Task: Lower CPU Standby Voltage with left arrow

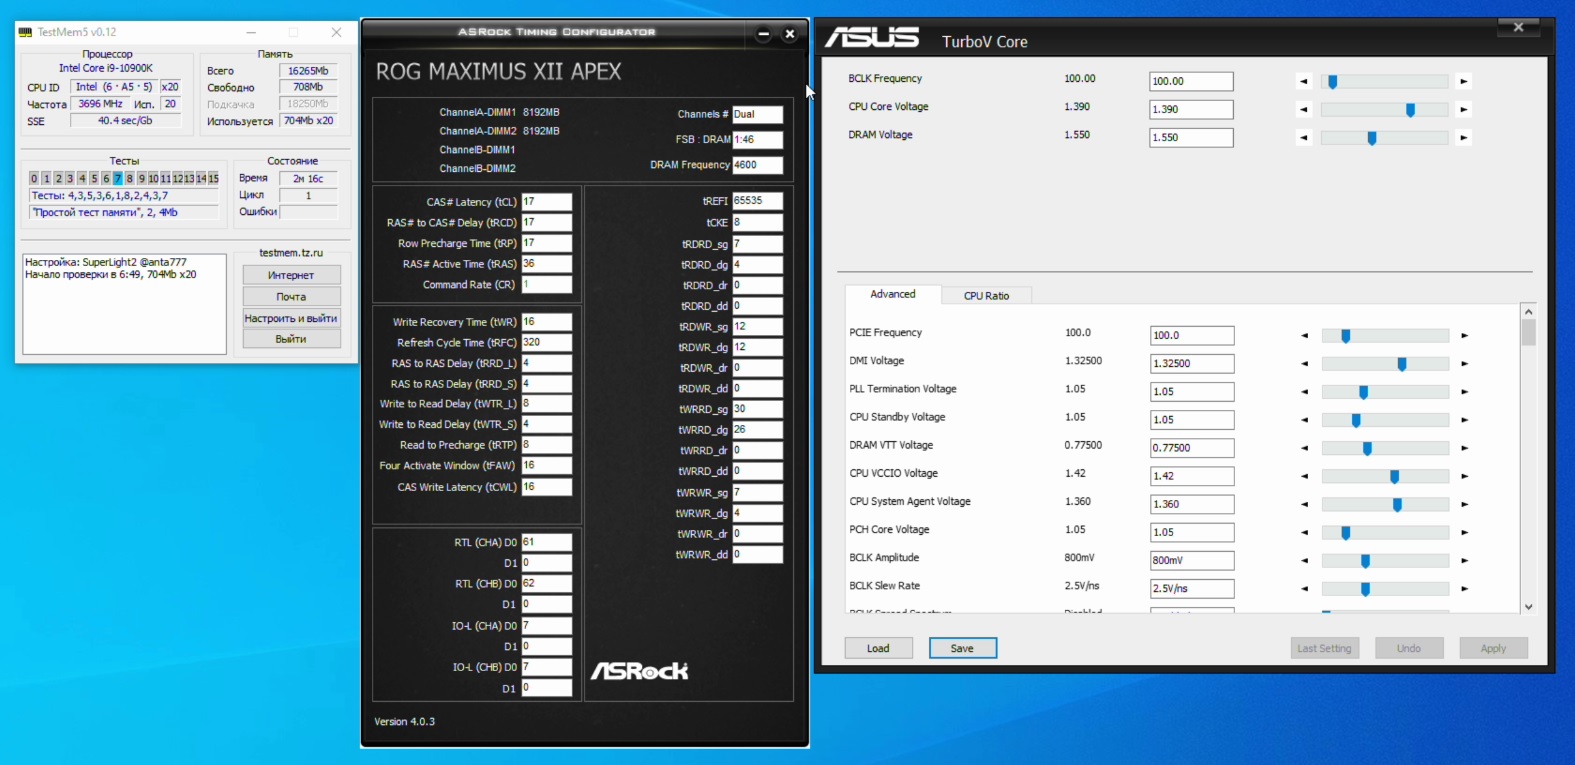Action: pyautogui.click(x=1304, y=420)
